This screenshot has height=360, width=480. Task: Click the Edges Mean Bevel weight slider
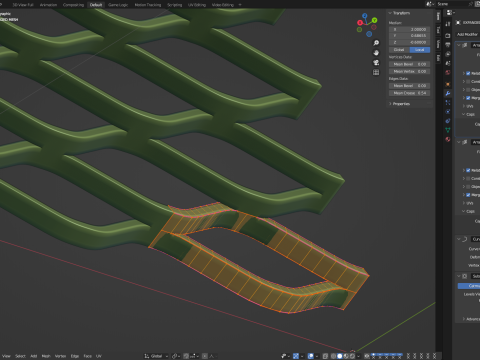pyautogui.click(x=409, y=86)
